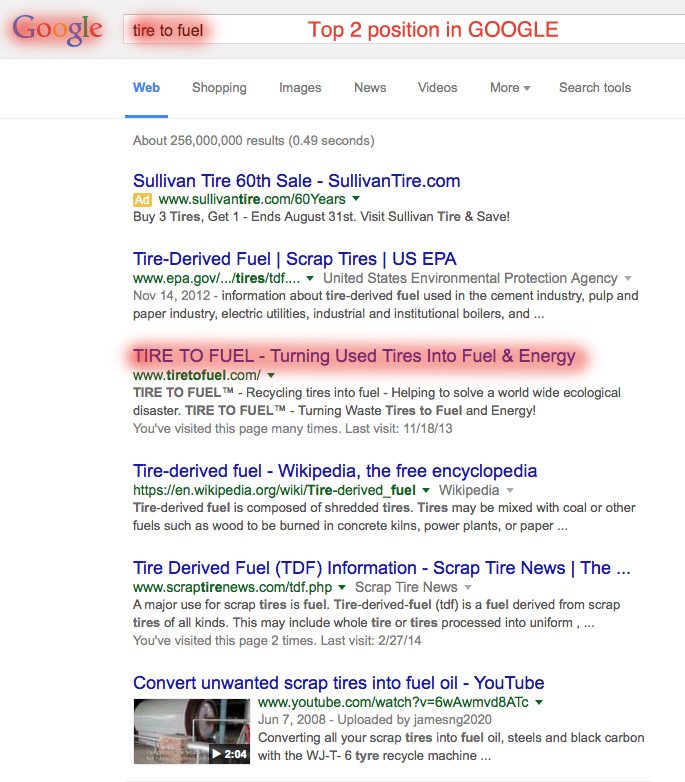Viewport: 685px width, 782px height.
Task: Switch to the Shopping tab
Action: [220, 88]
